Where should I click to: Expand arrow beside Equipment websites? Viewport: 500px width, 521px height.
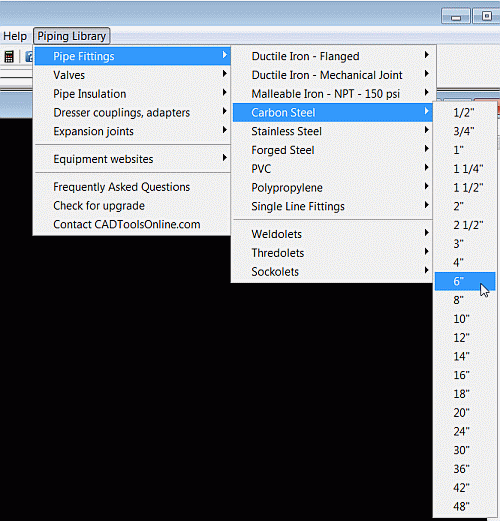point(225,158)
